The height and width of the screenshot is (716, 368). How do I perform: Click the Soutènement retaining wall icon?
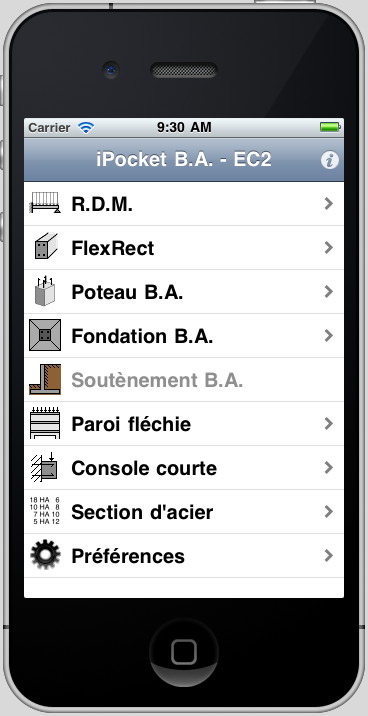click(45, 379)
